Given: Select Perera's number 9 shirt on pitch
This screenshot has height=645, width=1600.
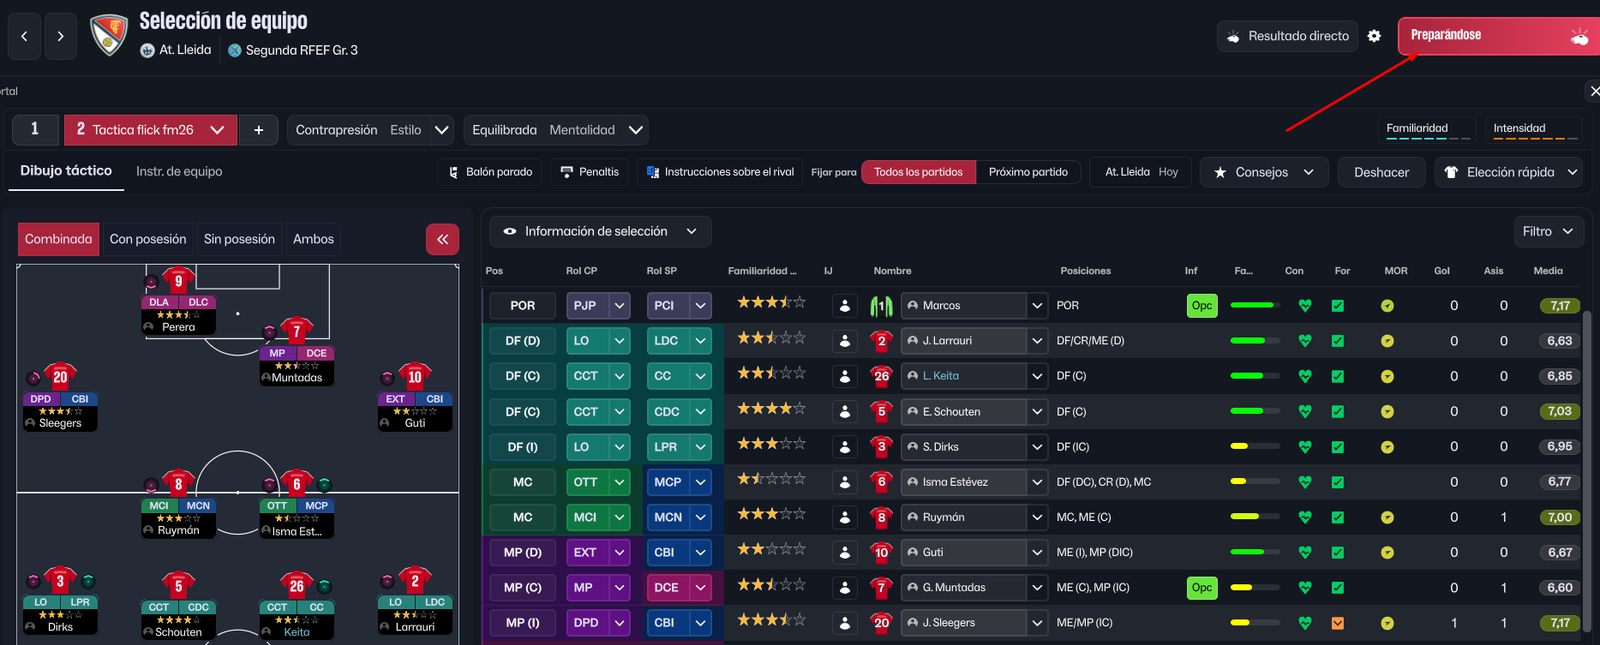Looking at the screenshot, I should click(x=178, y=281).
